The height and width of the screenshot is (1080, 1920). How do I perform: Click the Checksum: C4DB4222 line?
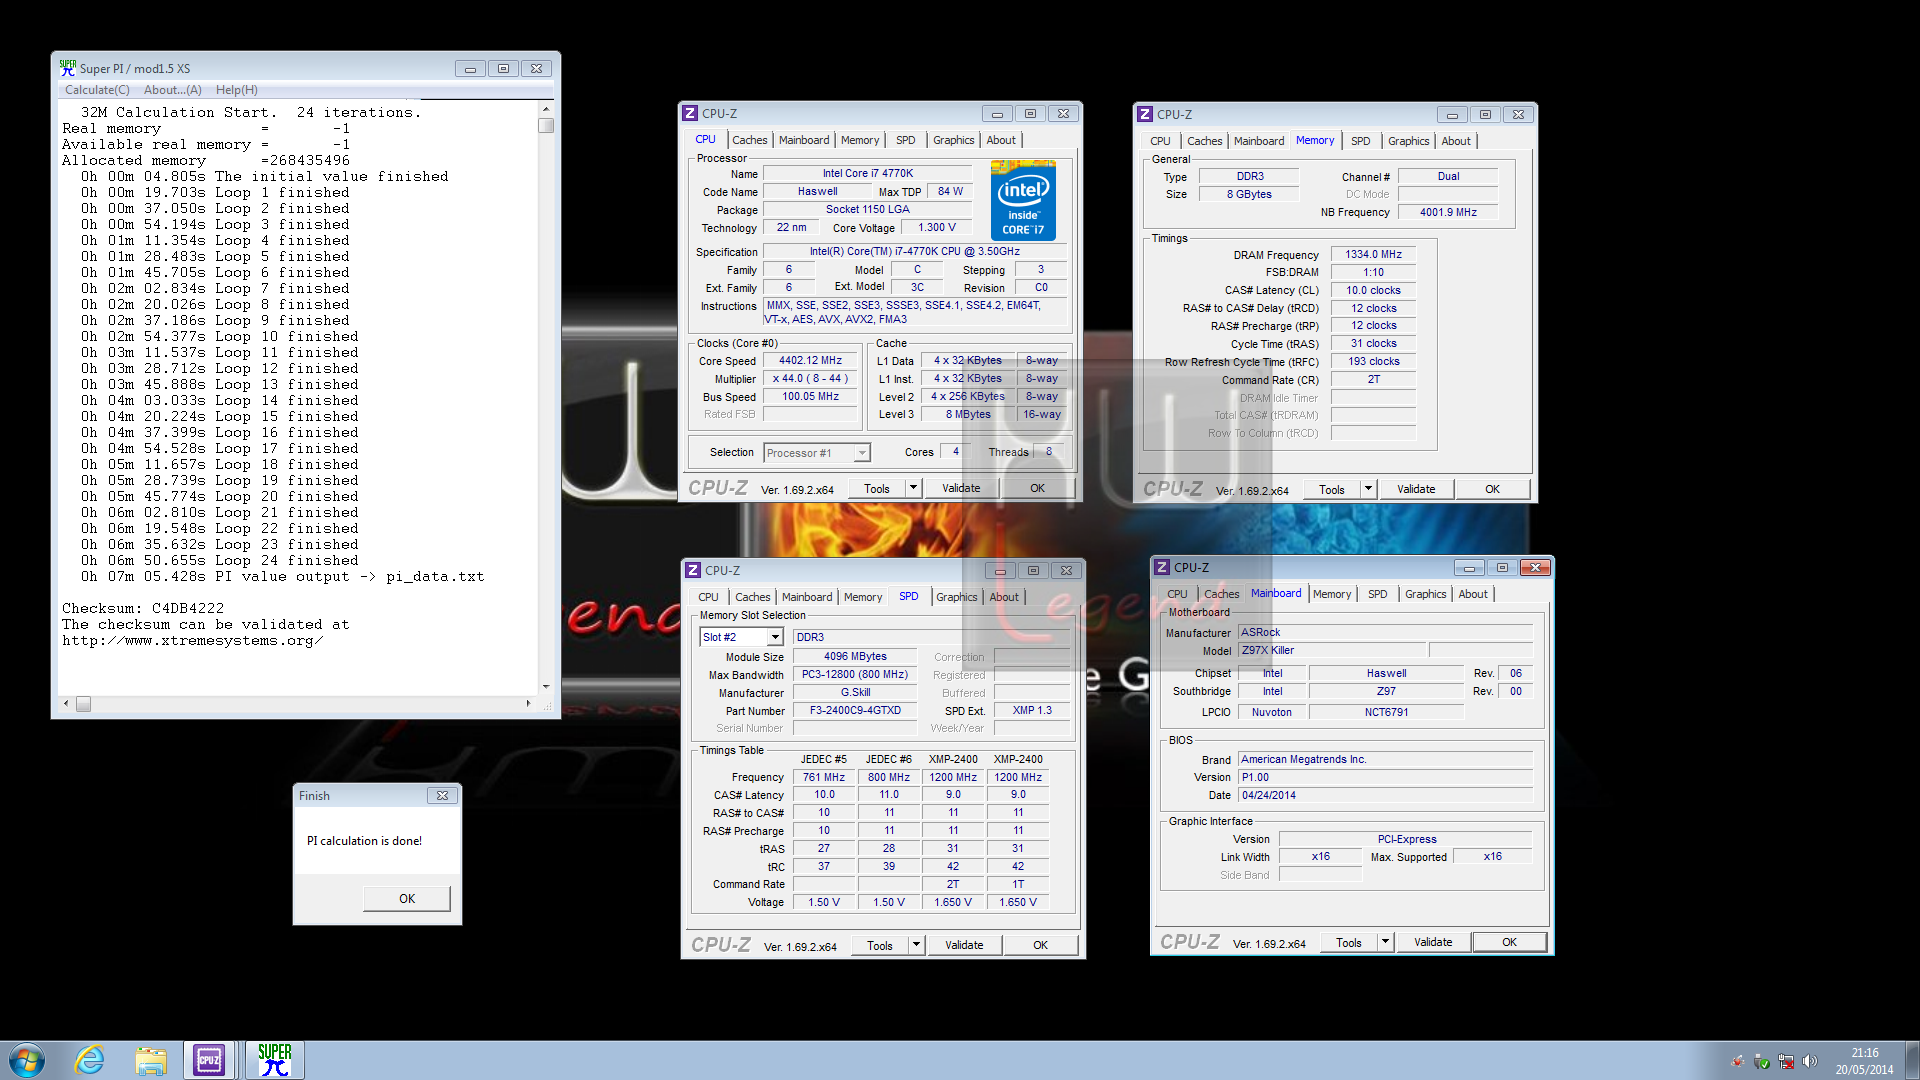[x=143, y=608]
